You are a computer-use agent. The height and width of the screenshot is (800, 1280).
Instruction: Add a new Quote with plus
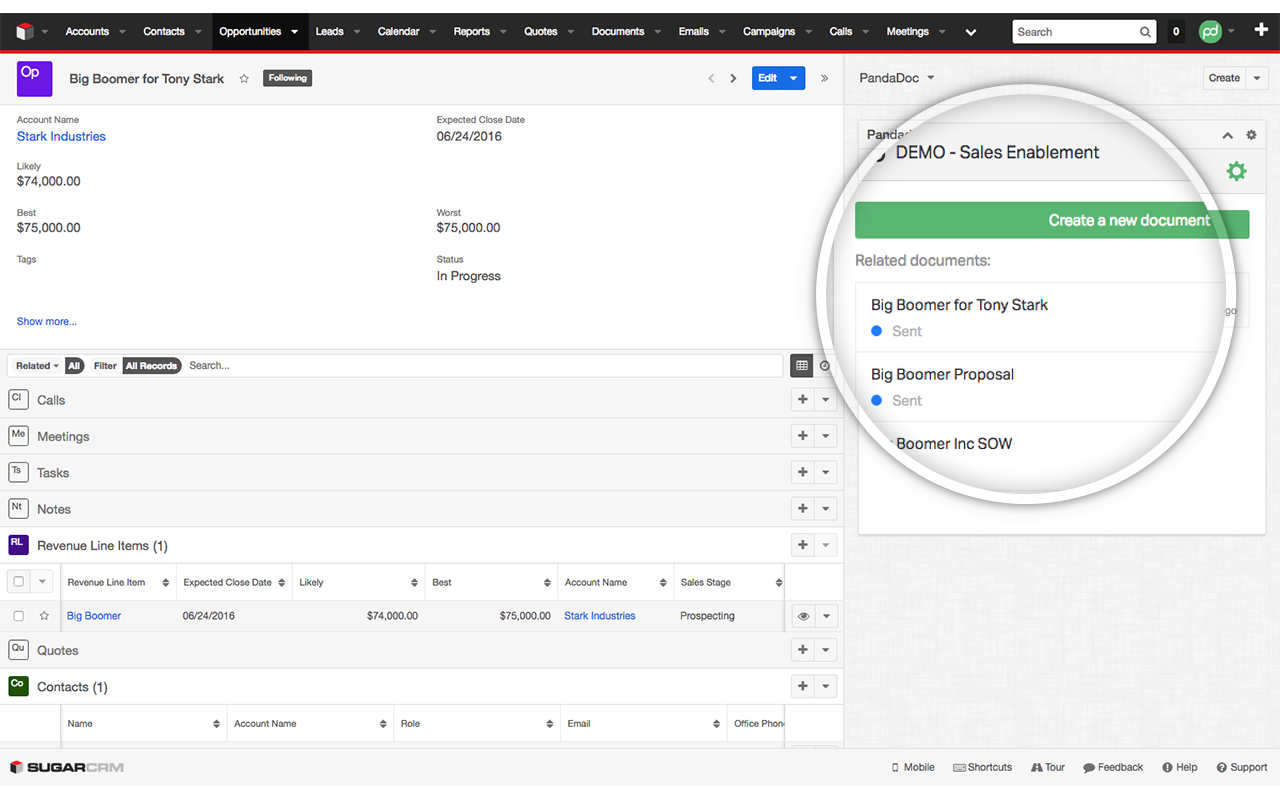(x=802, y=650)
